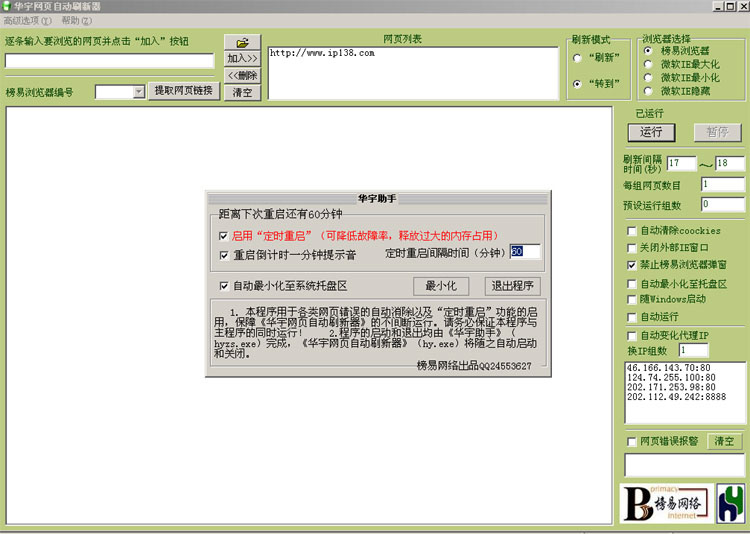Select the 榜易浏览器 radio button
Screen dimensions: 750x534
click(648, 51)
